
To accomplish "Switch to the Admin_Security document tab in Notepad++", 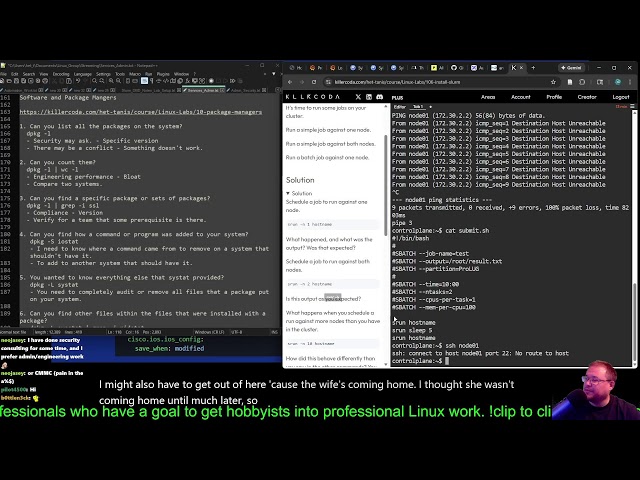I will coord(246,90).
